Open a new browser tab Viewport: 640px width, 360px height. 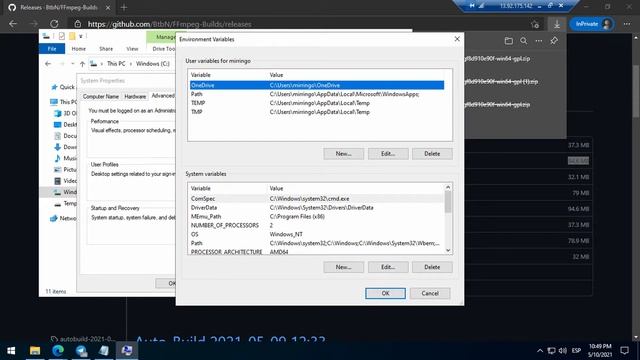pos(124,7)
